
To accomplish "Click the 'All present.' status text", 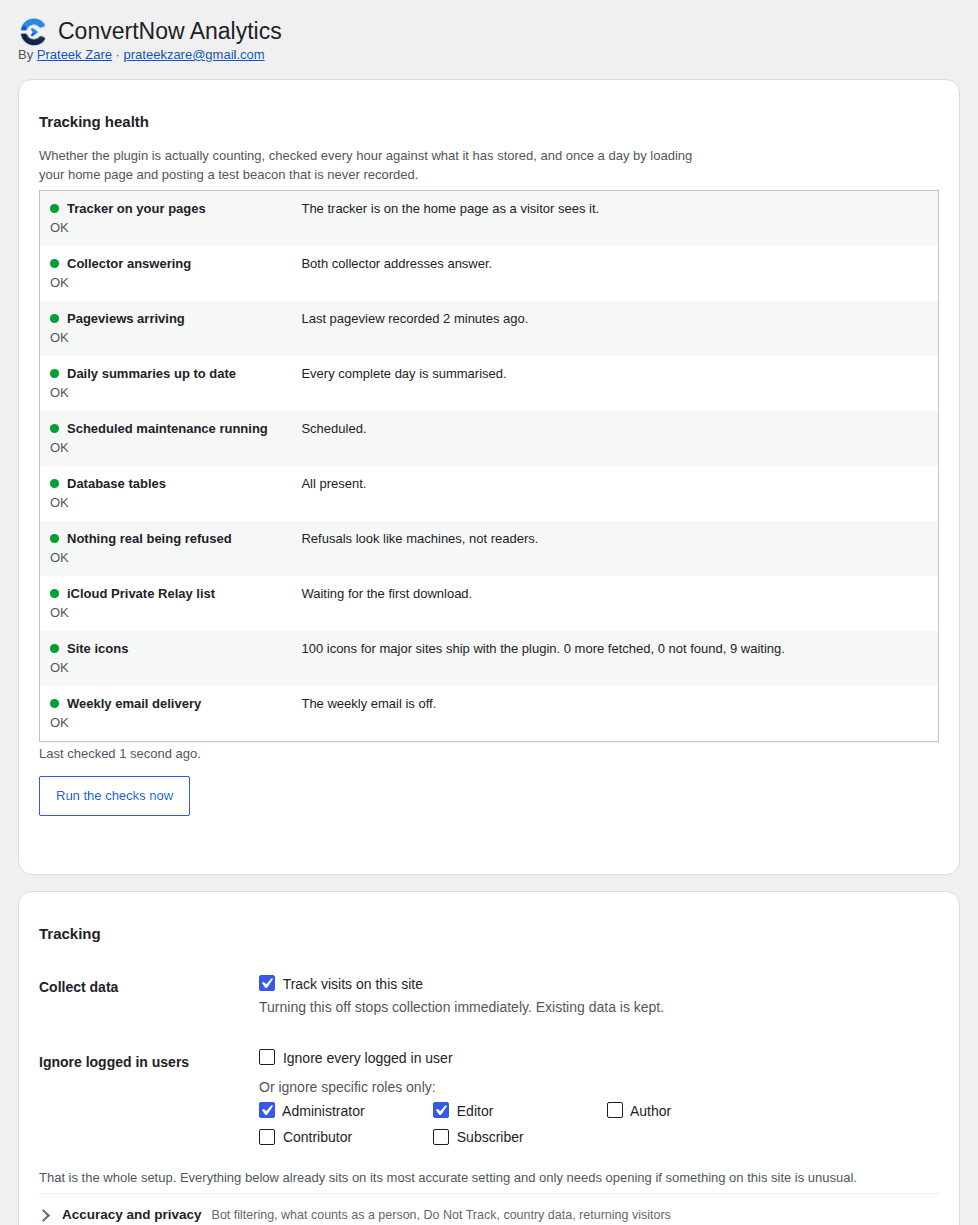I will pyautogui.click(x=334, y=484).
